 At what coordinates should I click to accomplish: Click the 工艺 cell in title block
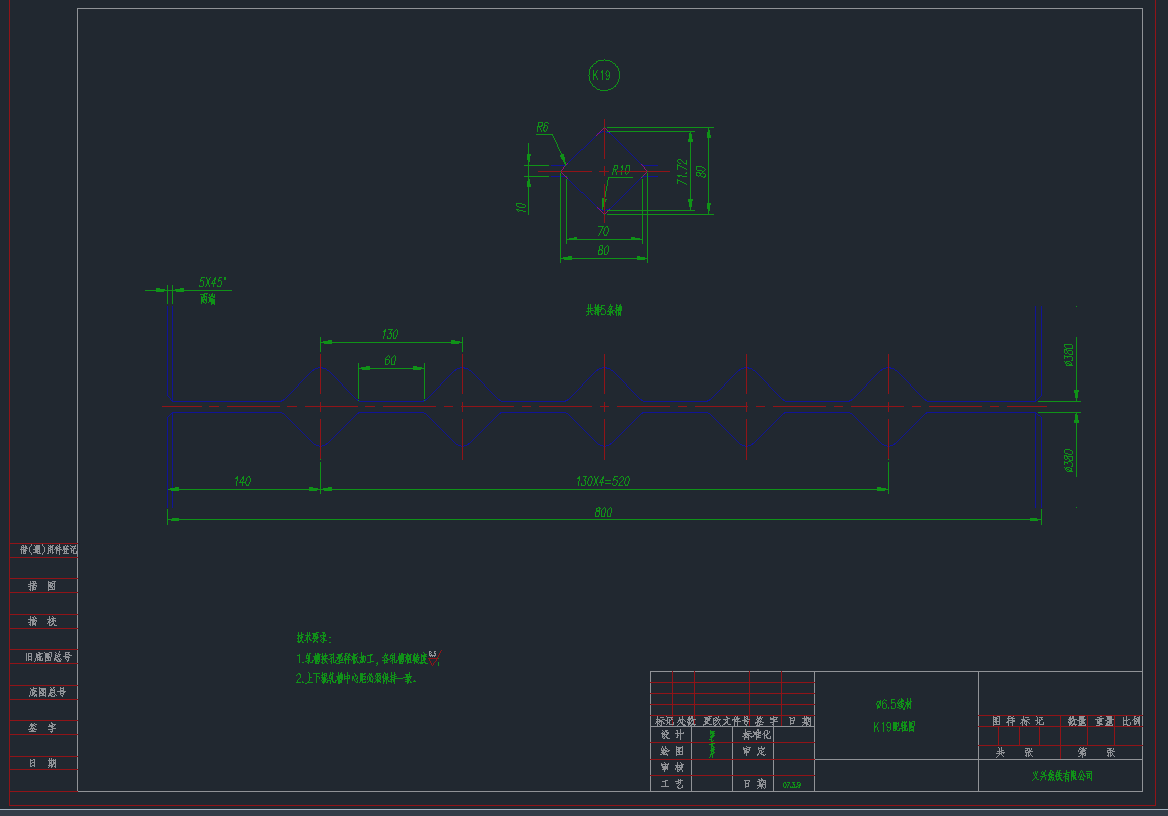click(672, 784)
